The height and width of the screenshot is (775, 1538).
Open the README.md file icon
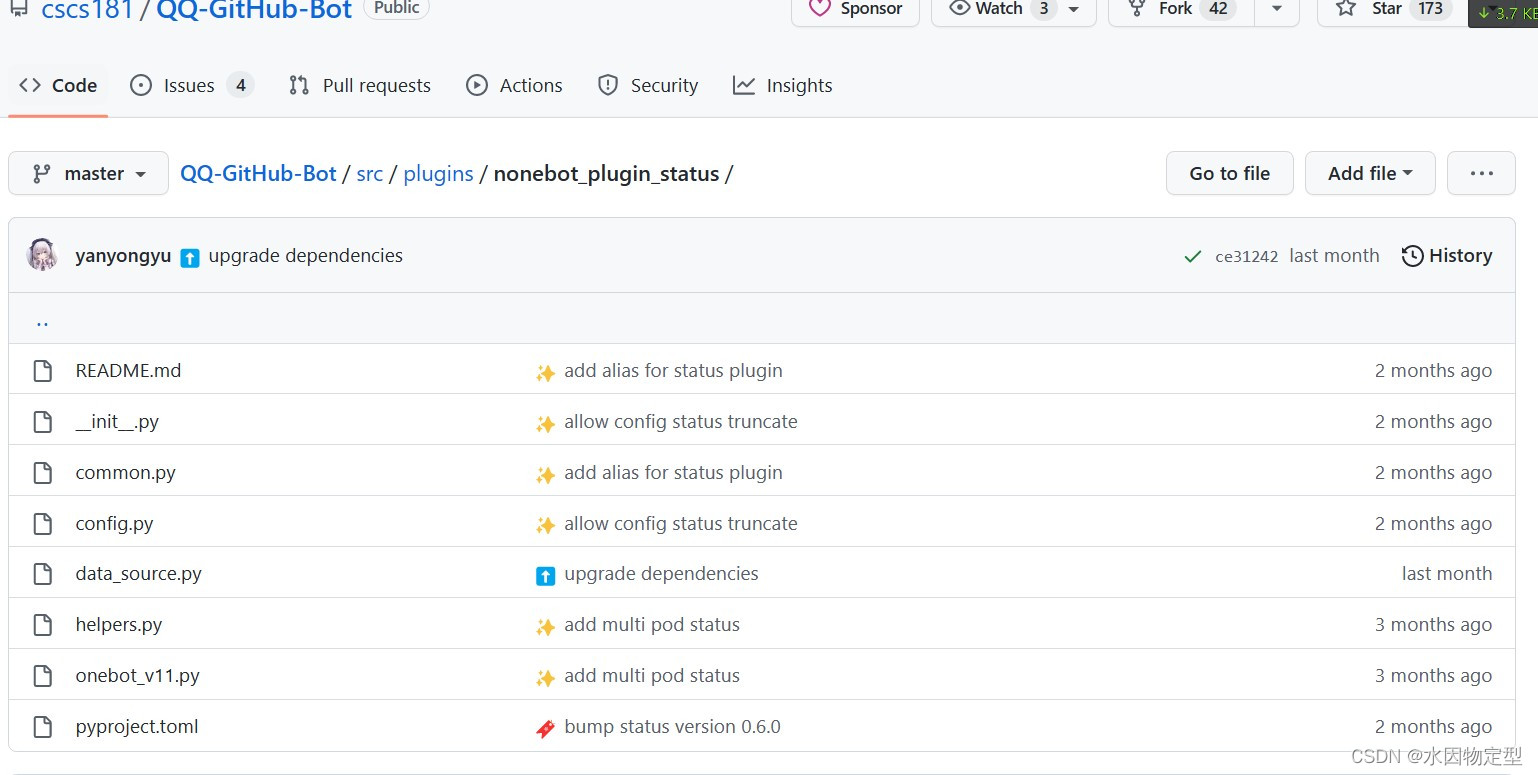click(42, 371)
